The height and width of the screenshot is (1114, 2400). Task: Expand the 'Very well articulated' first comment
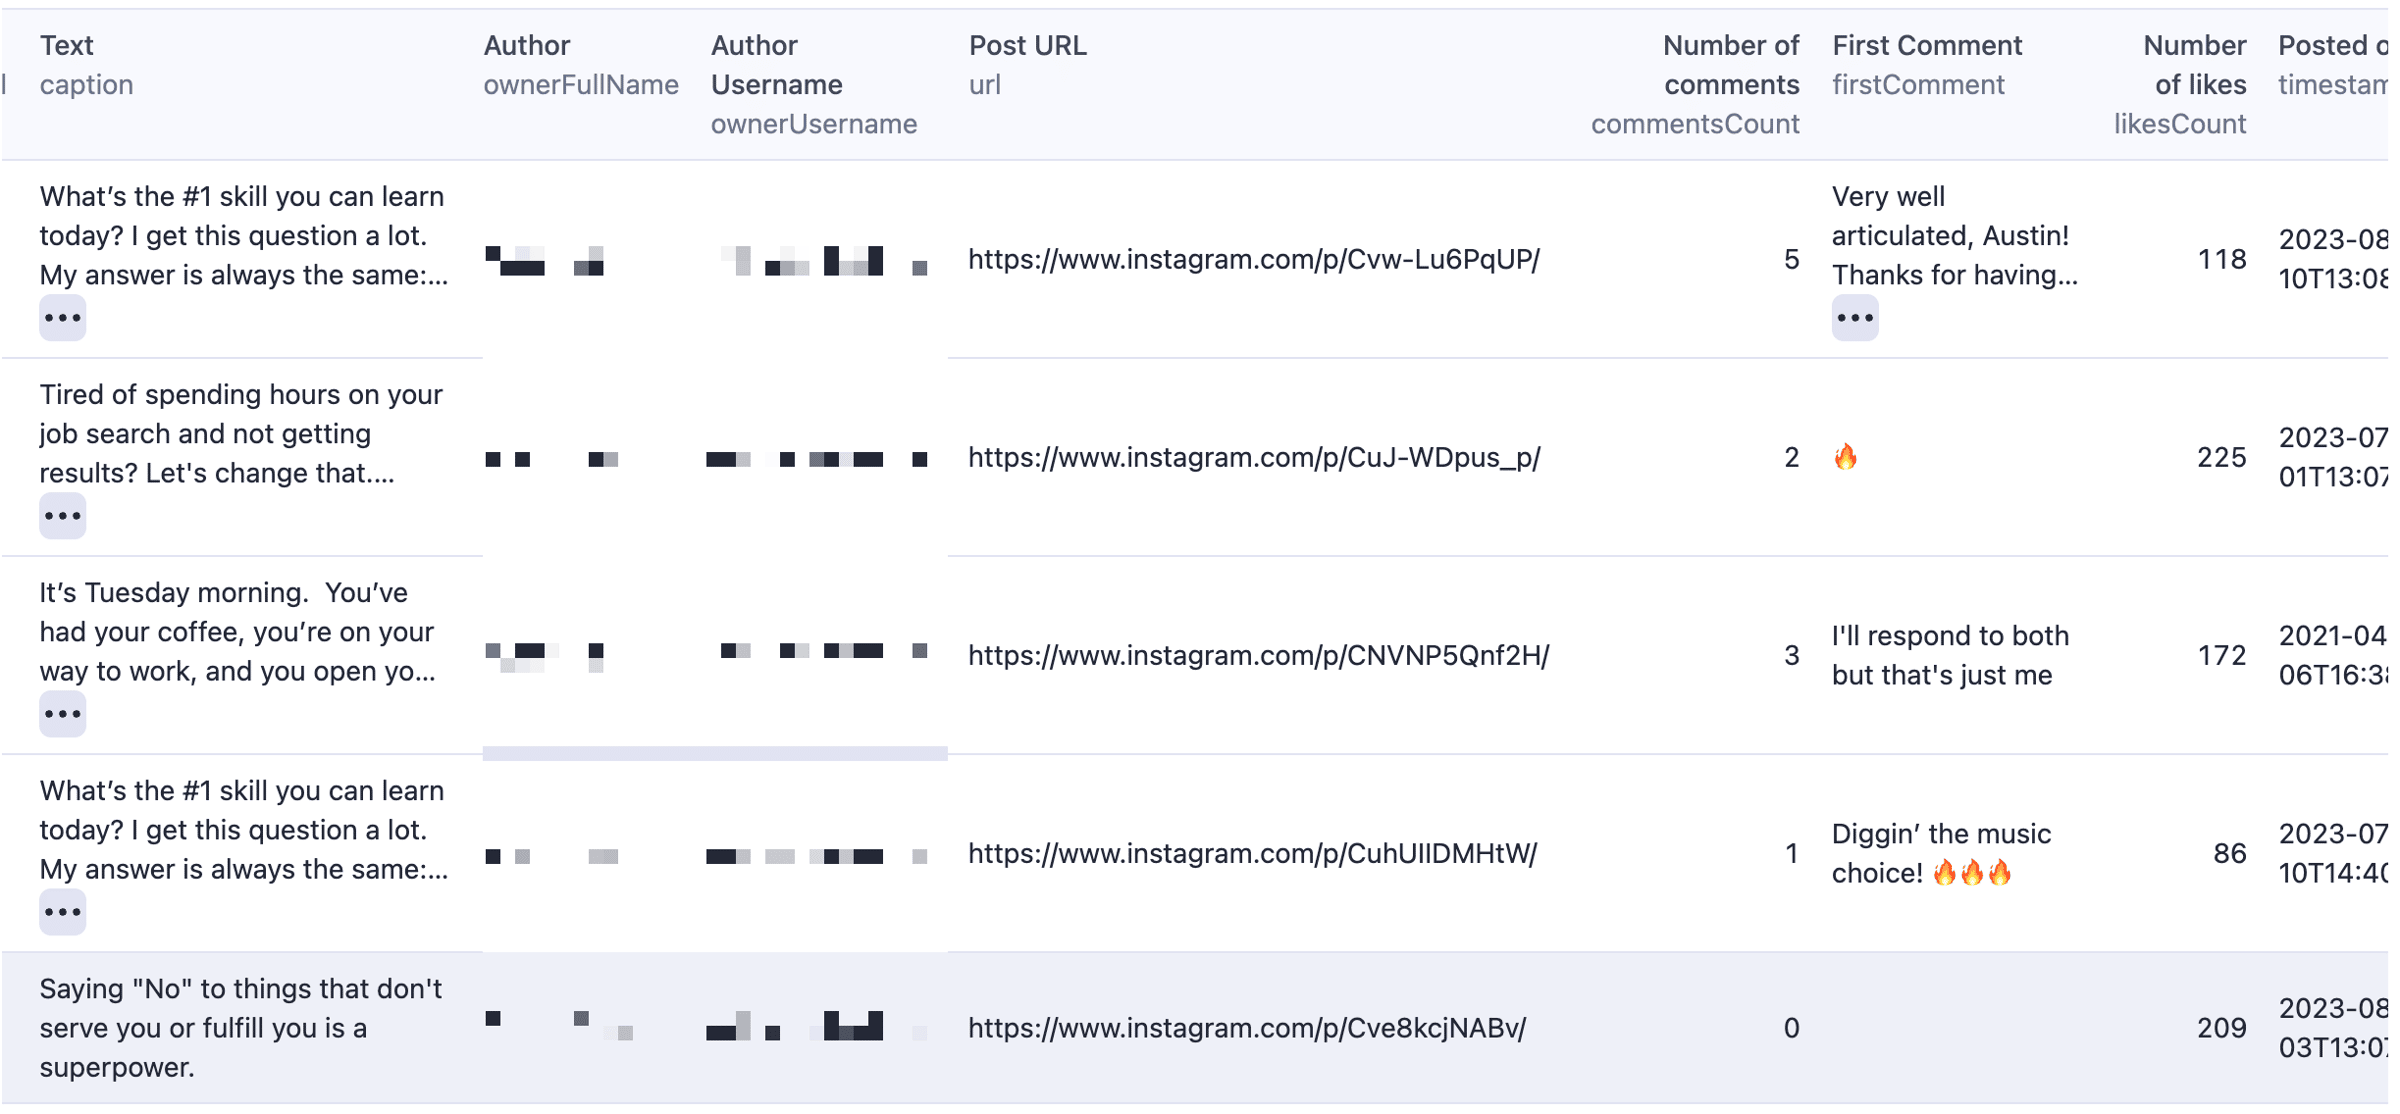click(x=1855, y=318)
